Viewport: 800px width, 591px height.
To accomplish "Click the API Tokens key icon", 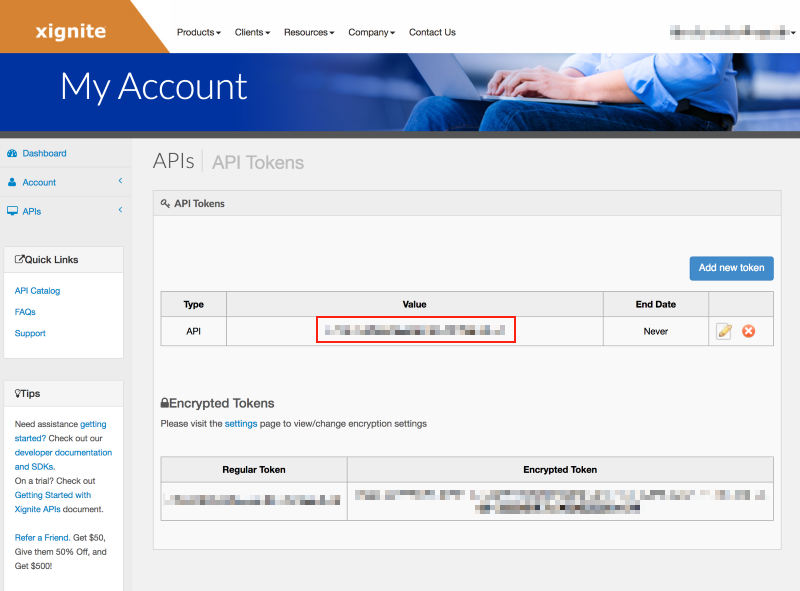I will pyautogui.click(x=165, y=203).
